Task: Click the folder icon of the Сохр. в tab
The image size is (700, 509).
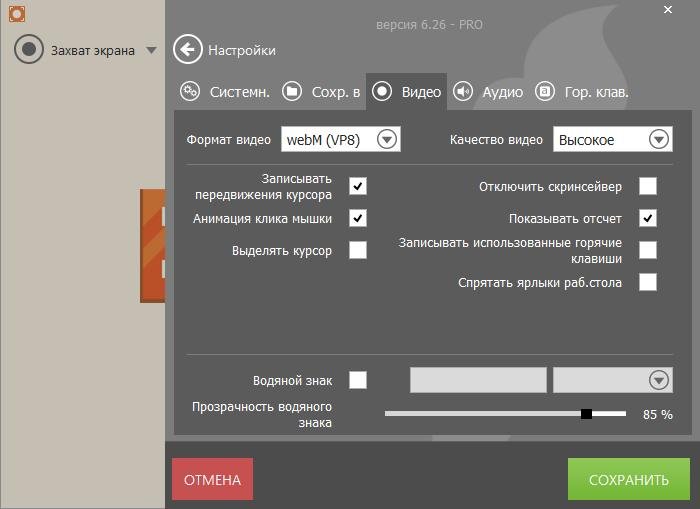Action: tap(292, 92)
